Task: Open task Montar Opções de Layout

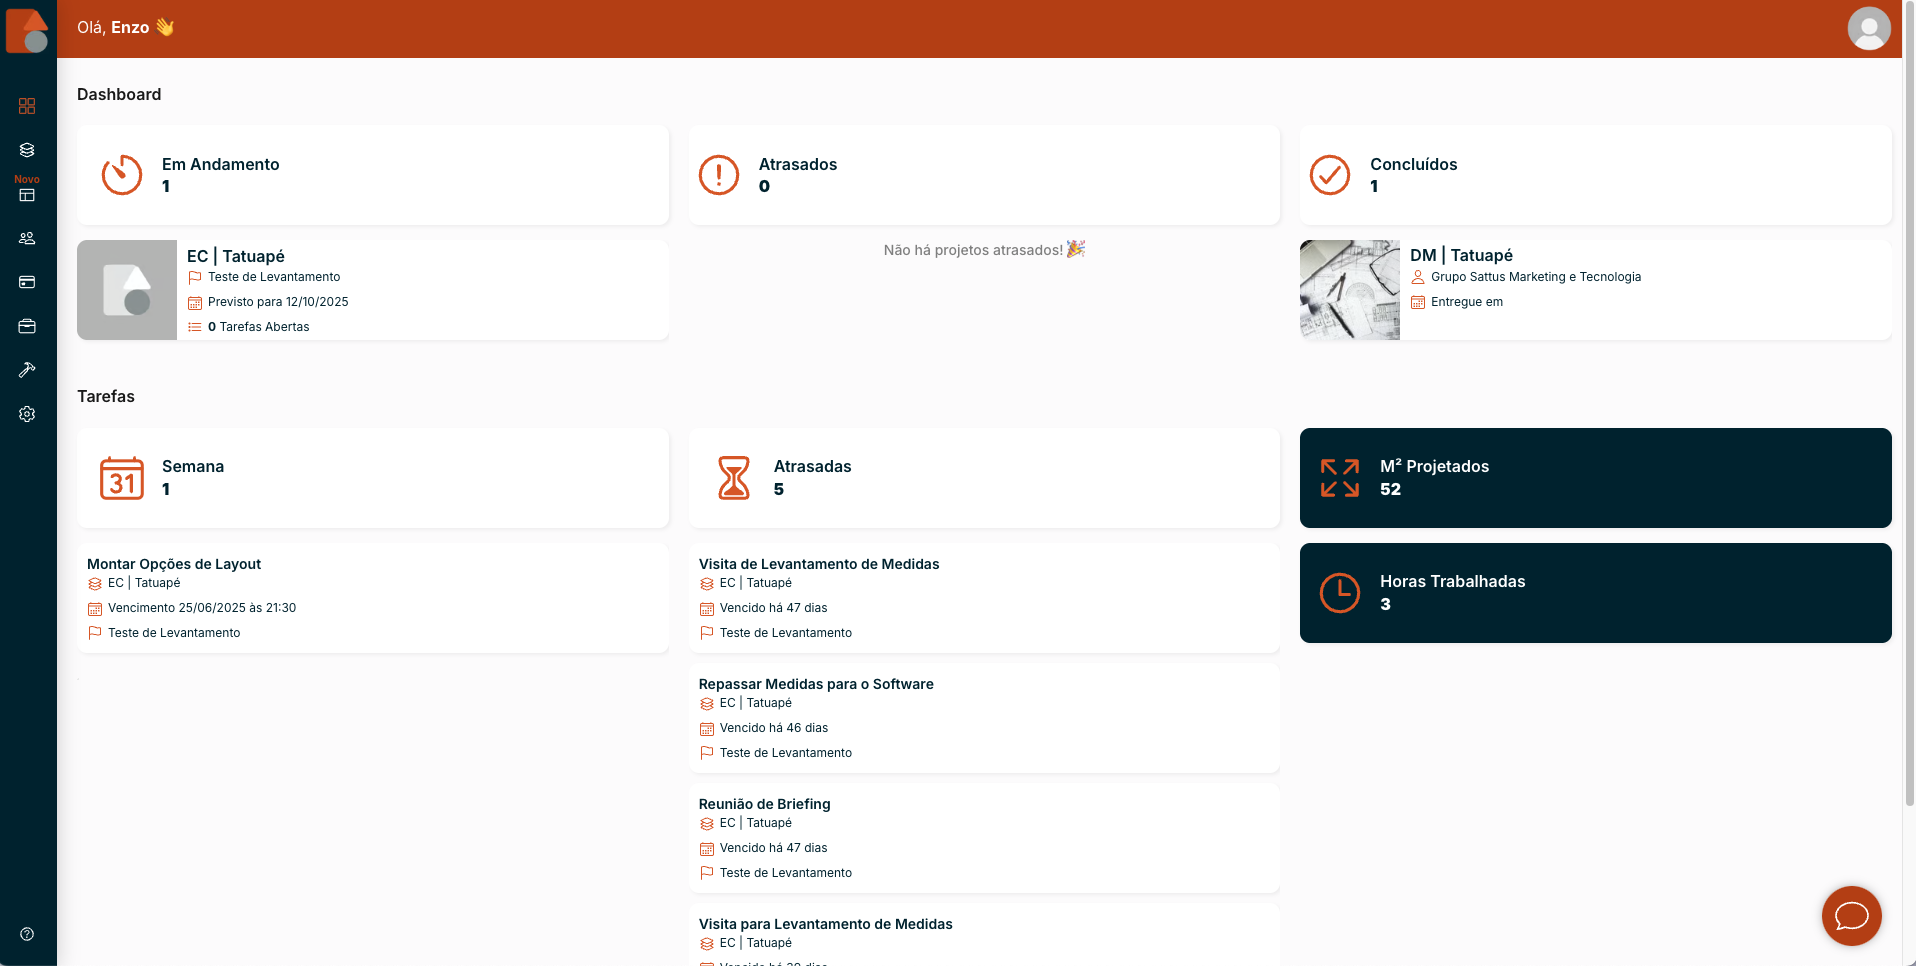Action: (373, 597)
